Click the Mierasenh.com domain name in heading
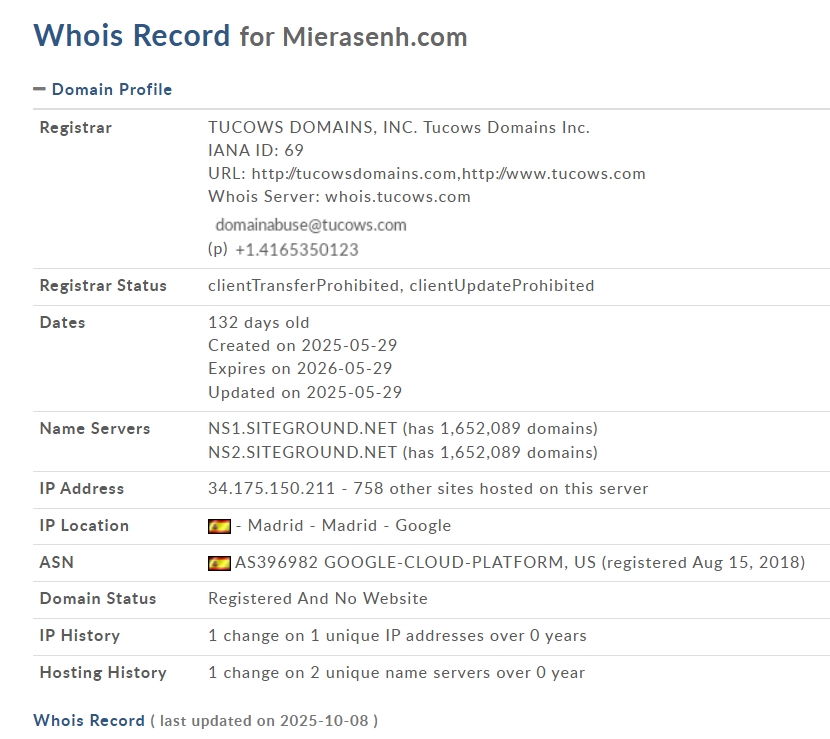 click(x=374, y=37)
